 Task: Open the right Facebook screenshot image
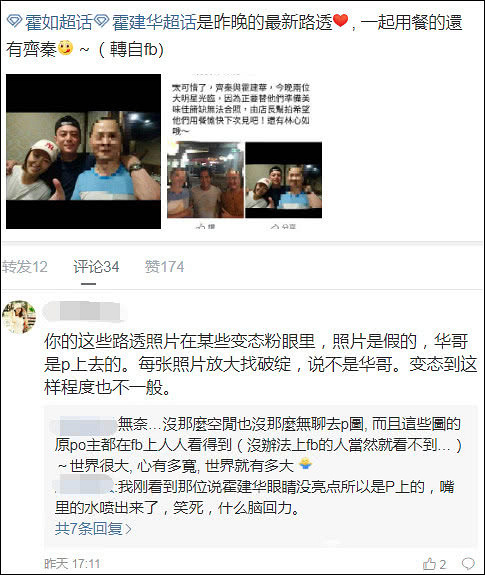tap(245, 151)
